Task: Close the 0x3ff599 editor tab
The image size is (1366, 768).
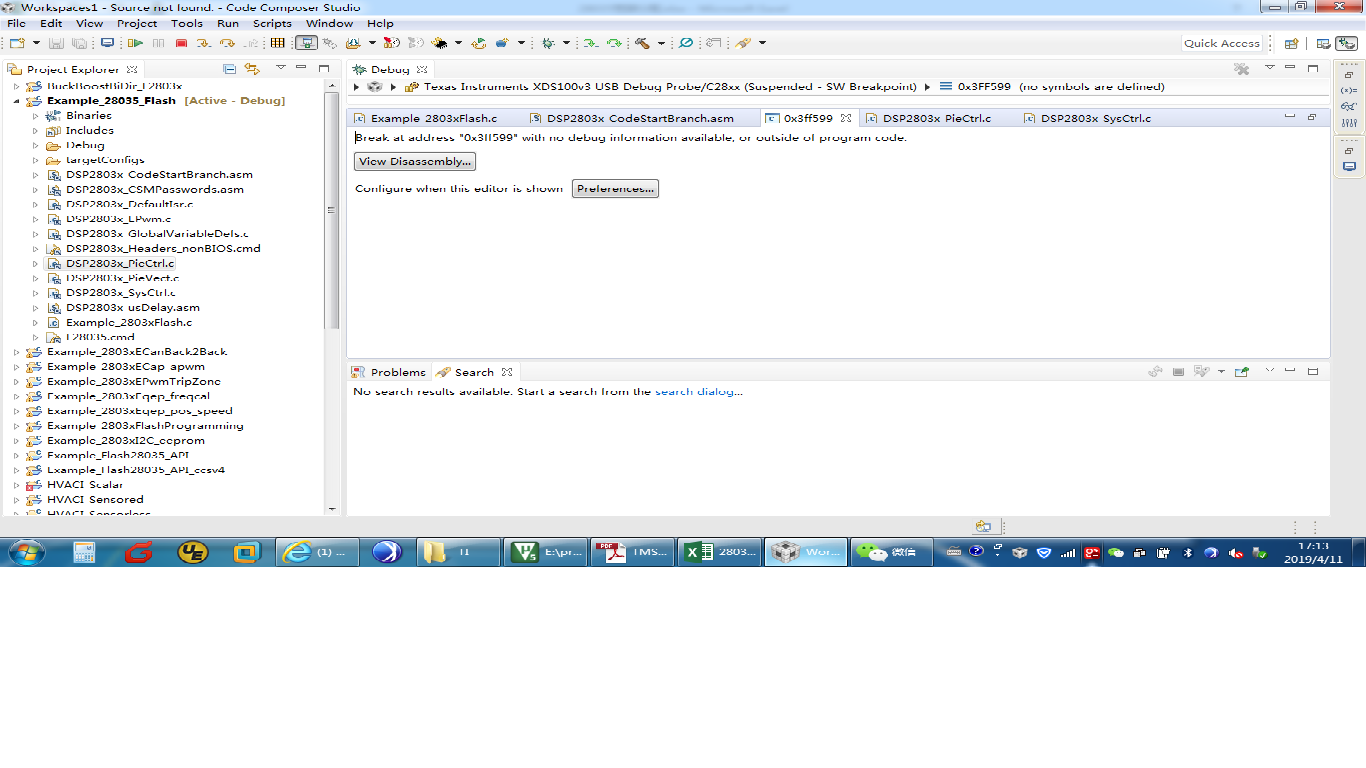Action: 846,118
